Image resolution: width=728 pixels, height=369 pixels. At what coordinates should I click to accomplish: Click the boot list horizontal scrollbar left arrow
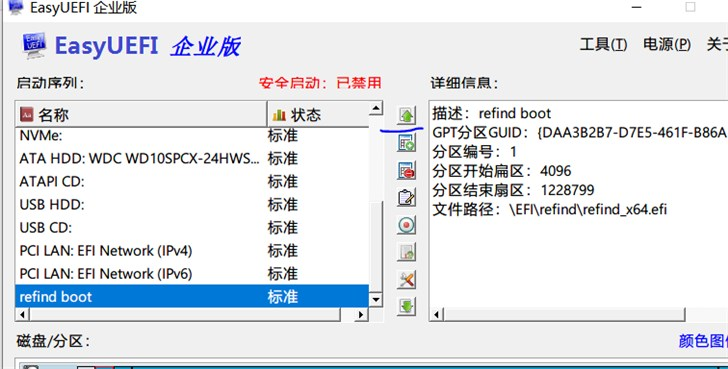22,314
